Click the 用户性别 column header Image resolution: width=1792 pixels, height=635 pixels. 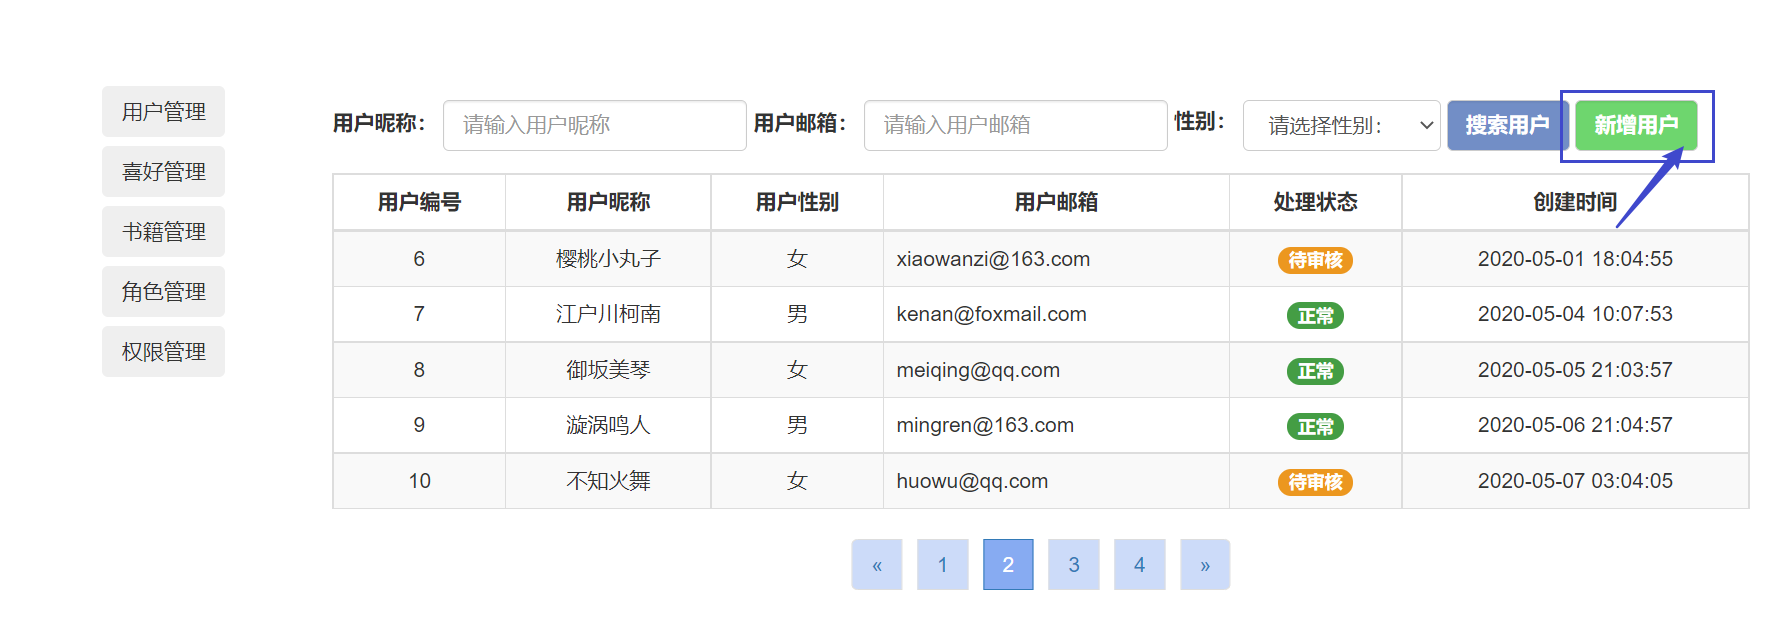tap(797, 202)
